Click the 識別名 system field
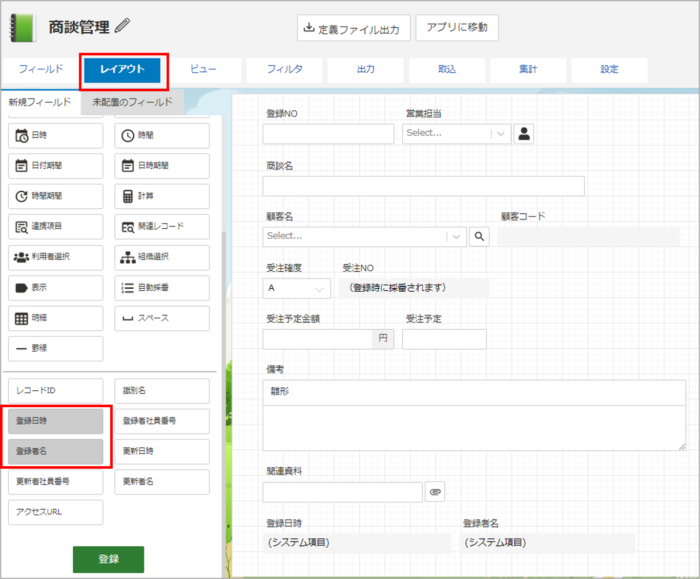This screenshot has height=579, width=700. pyautogui.click(x=162, y=391)
